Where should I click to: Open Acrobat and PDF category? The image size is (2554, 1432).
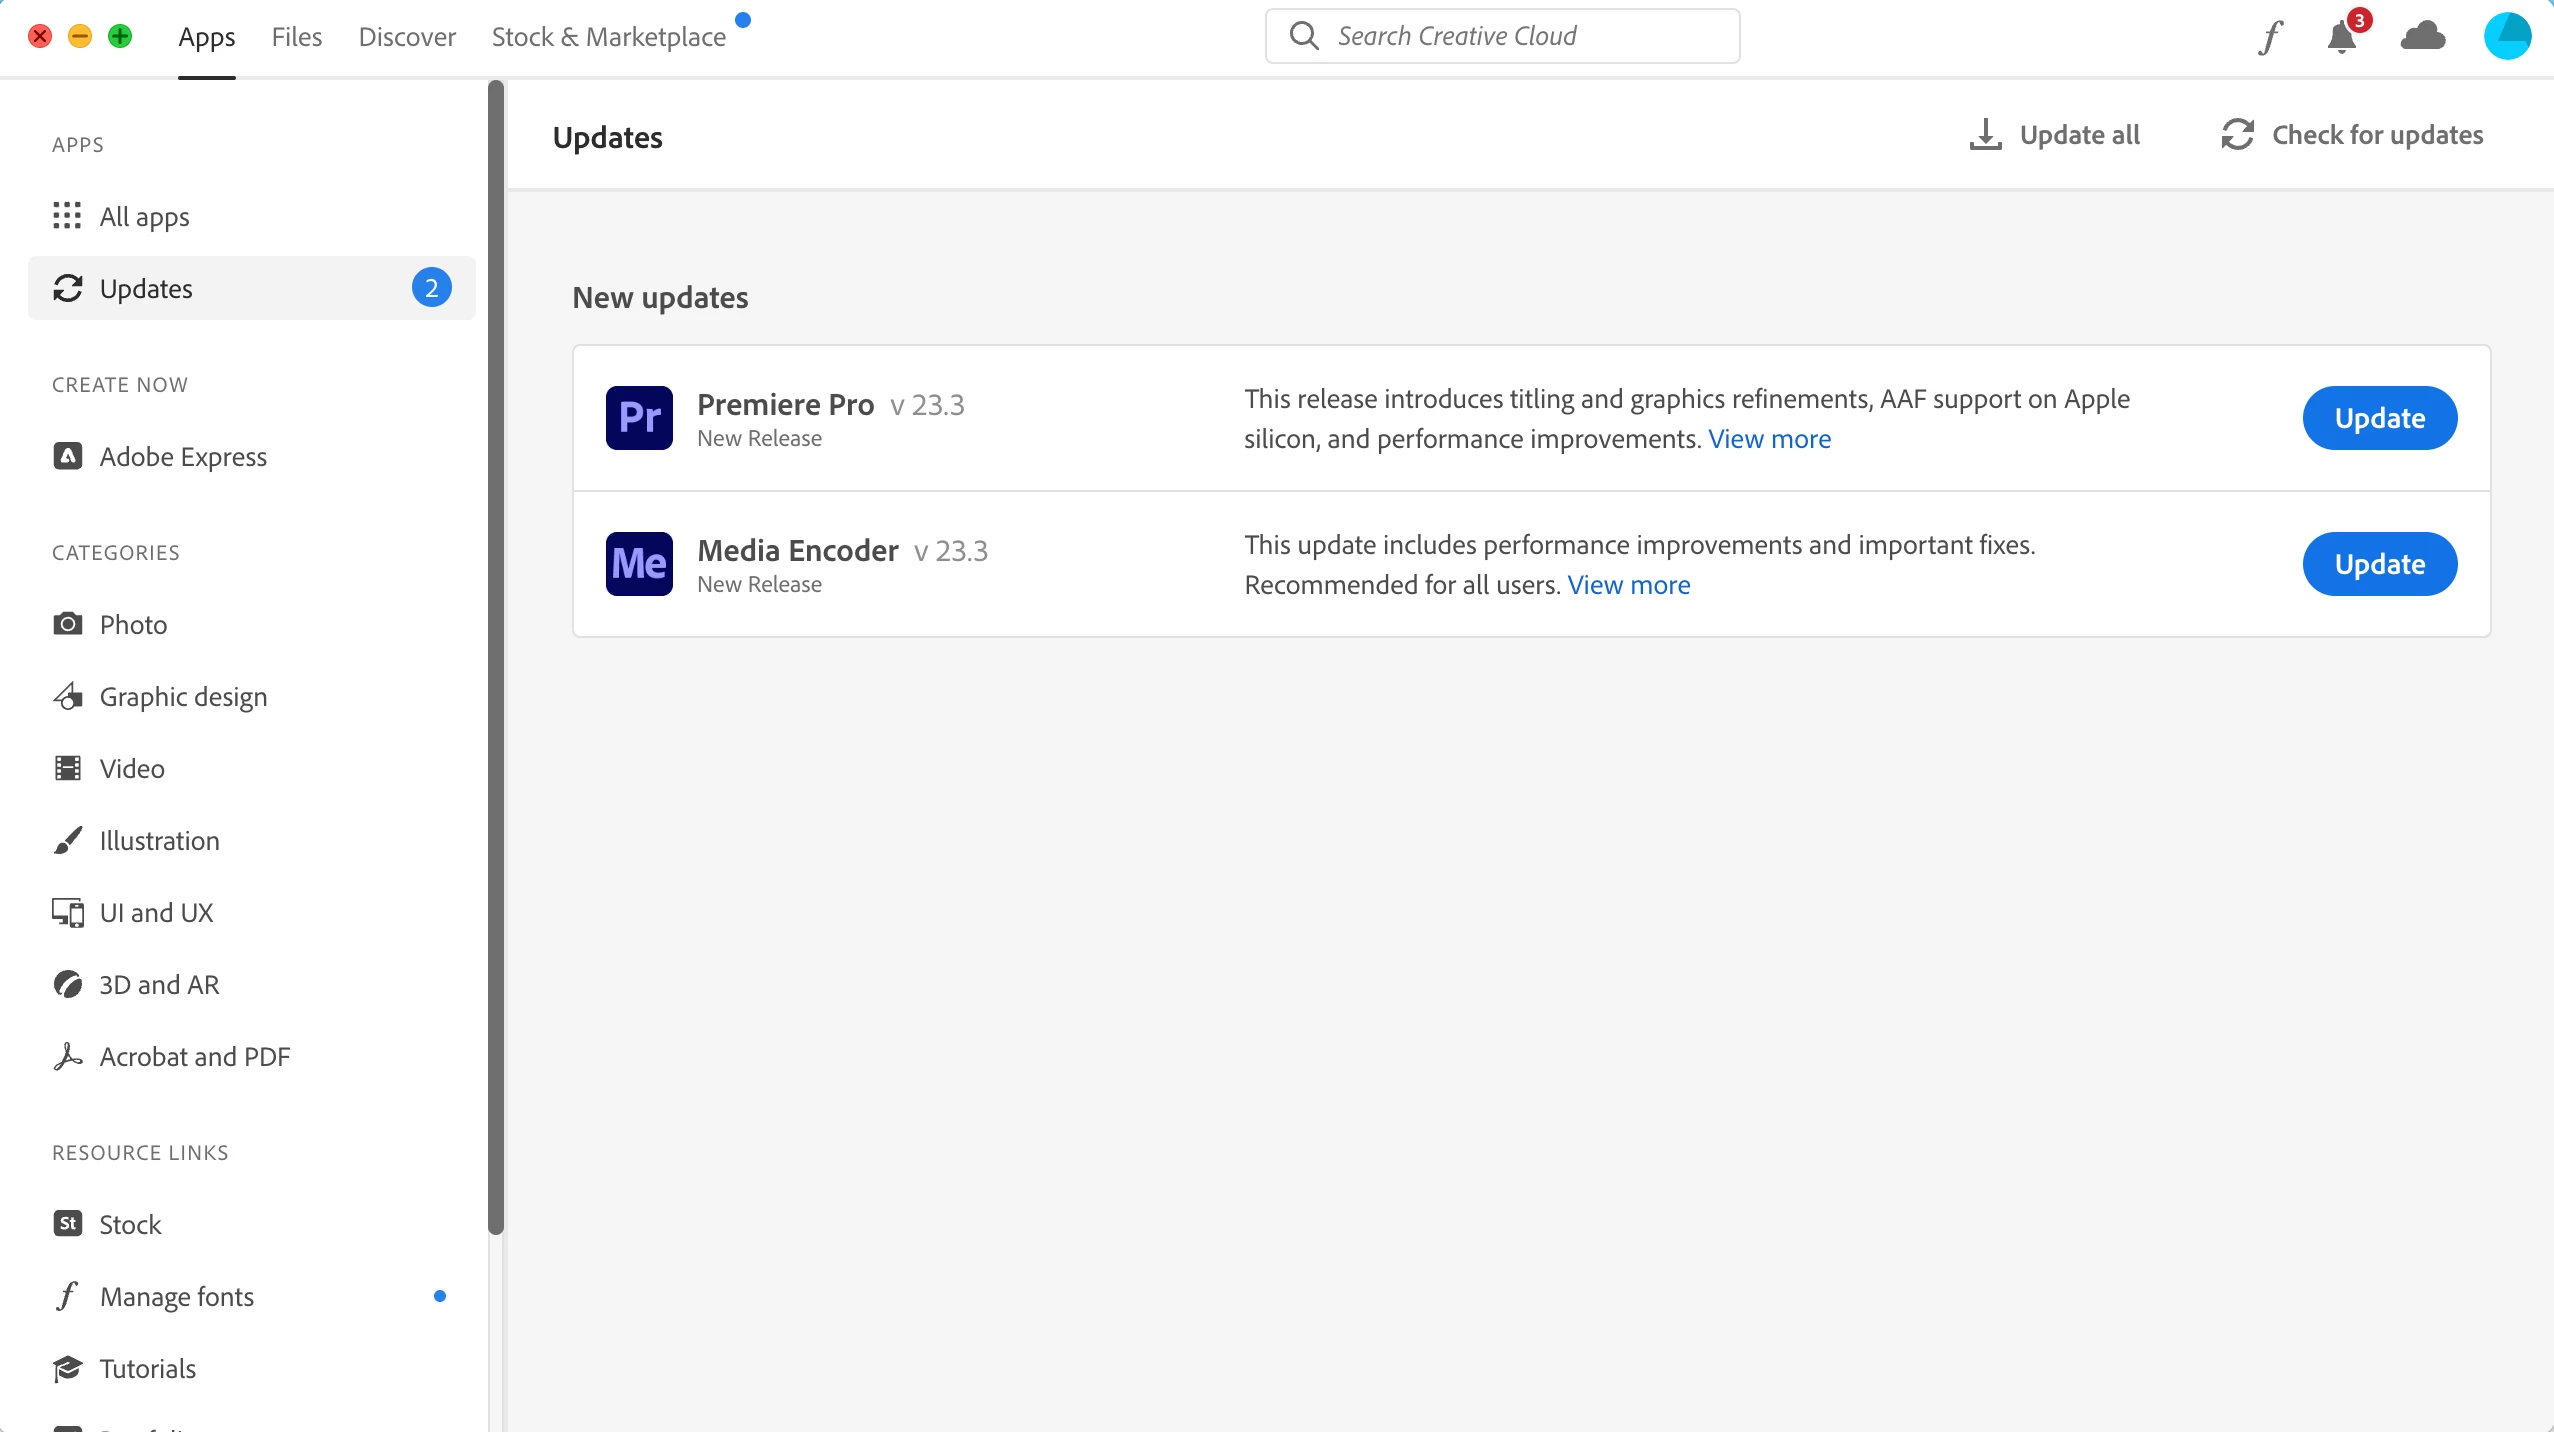(x=194, y=1057)
